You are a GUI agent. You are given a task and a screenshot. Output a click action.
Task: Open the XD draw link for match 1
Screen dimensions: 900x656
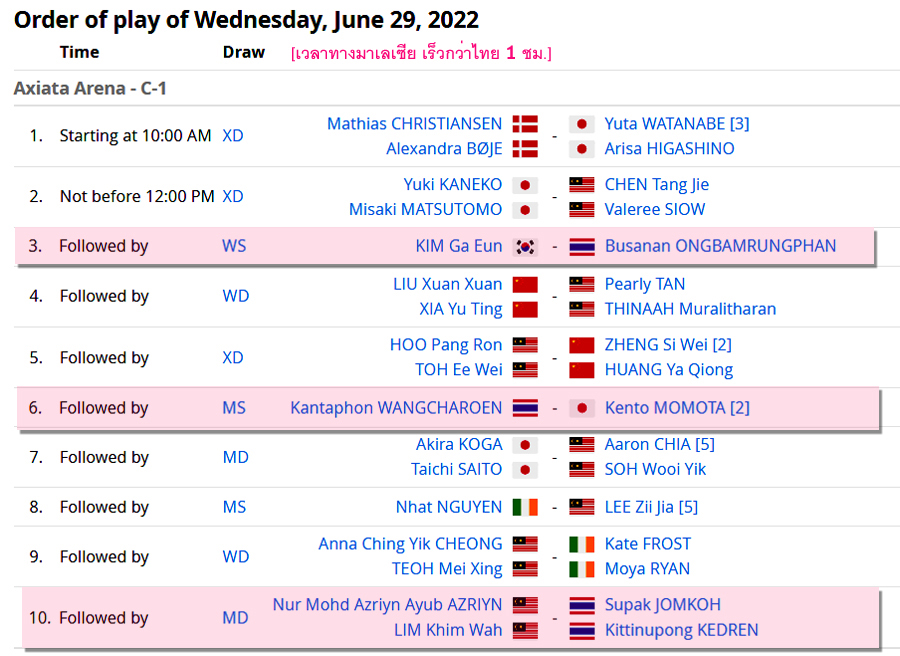point(232,136)
